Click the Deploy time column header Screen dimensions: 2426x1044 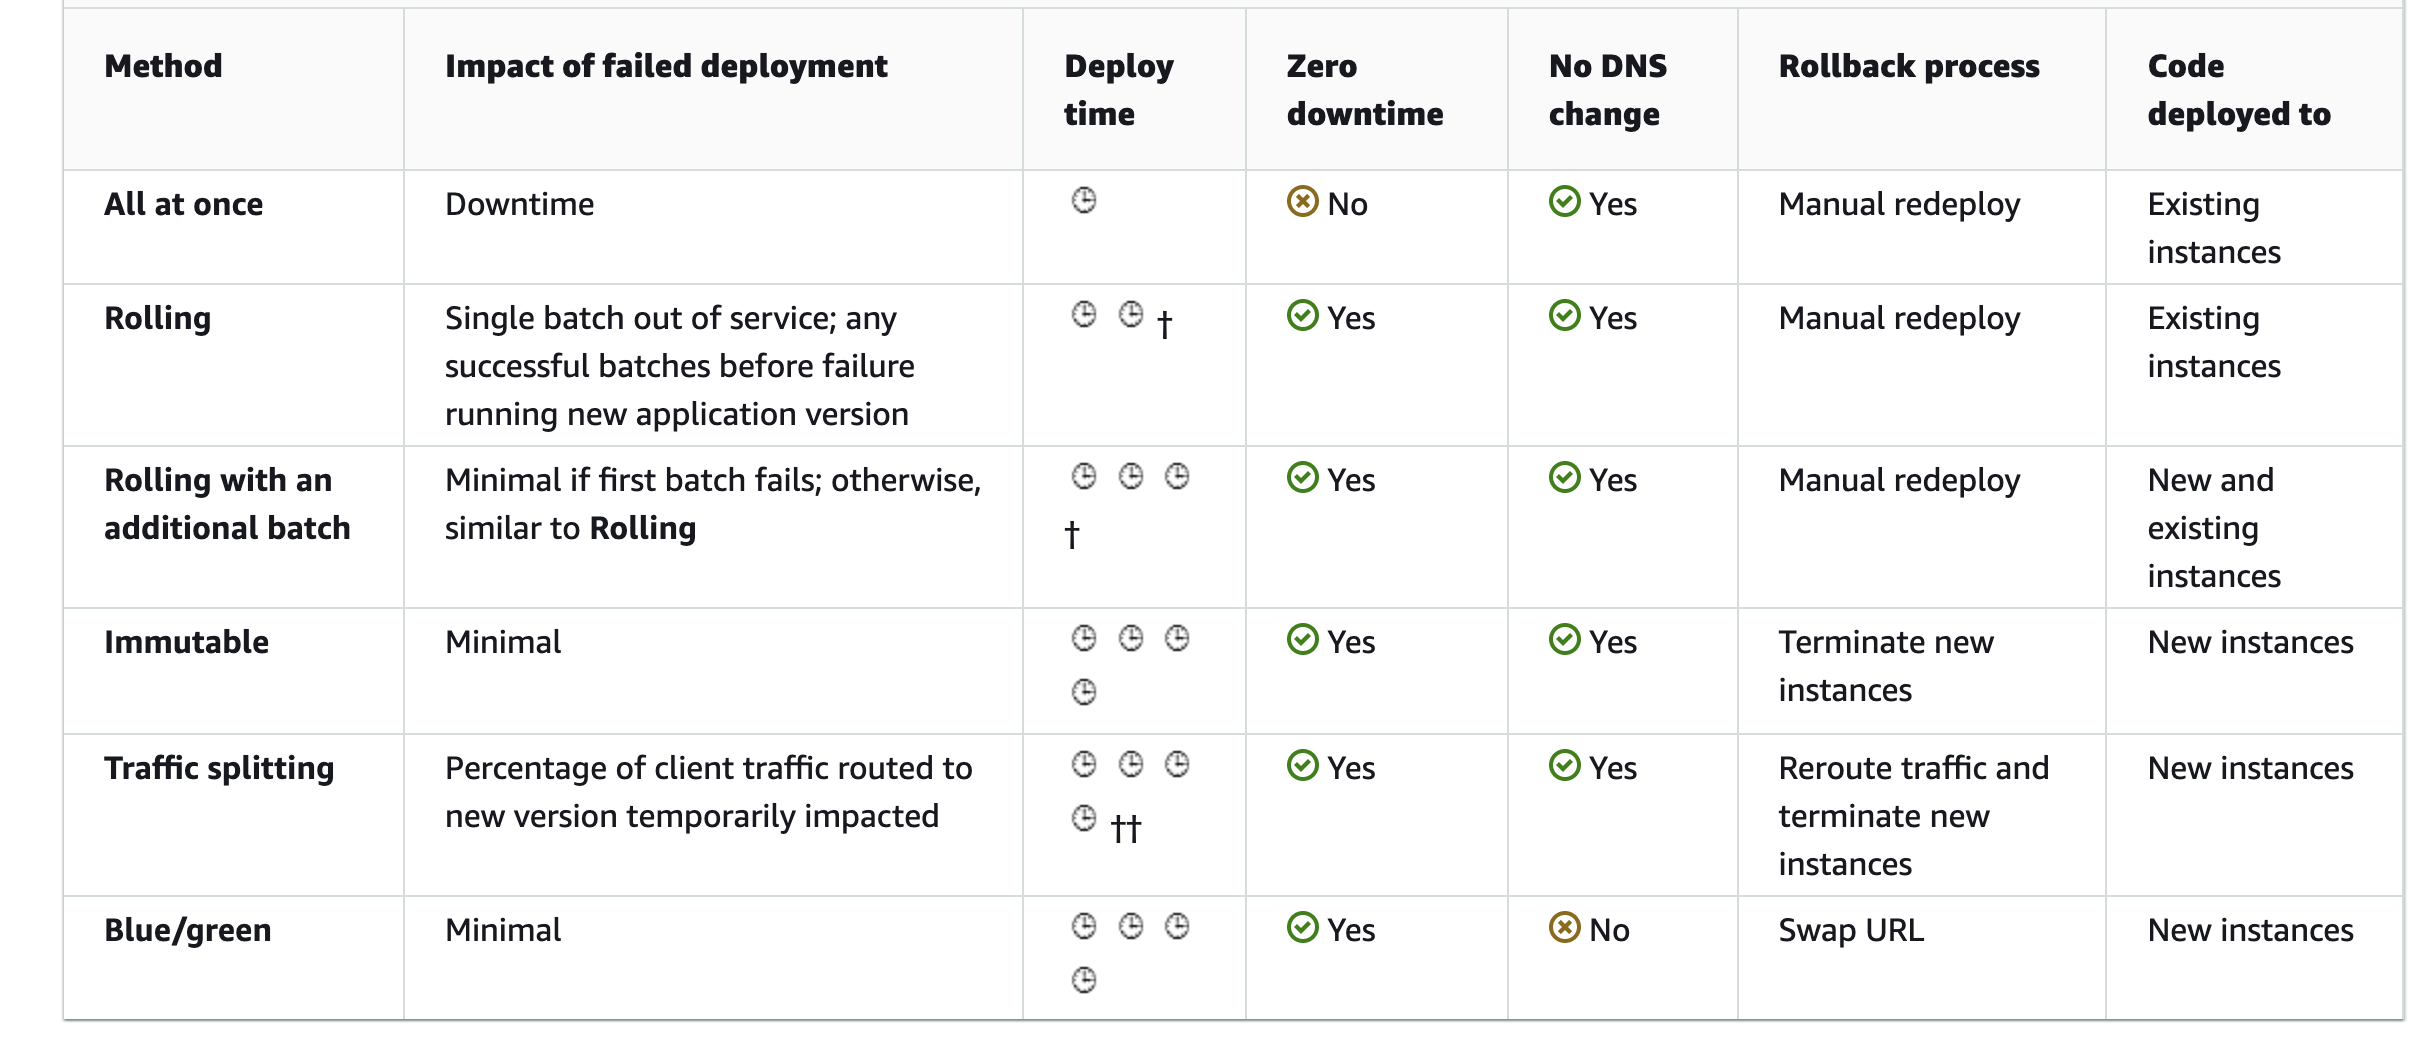point(1118,90)
